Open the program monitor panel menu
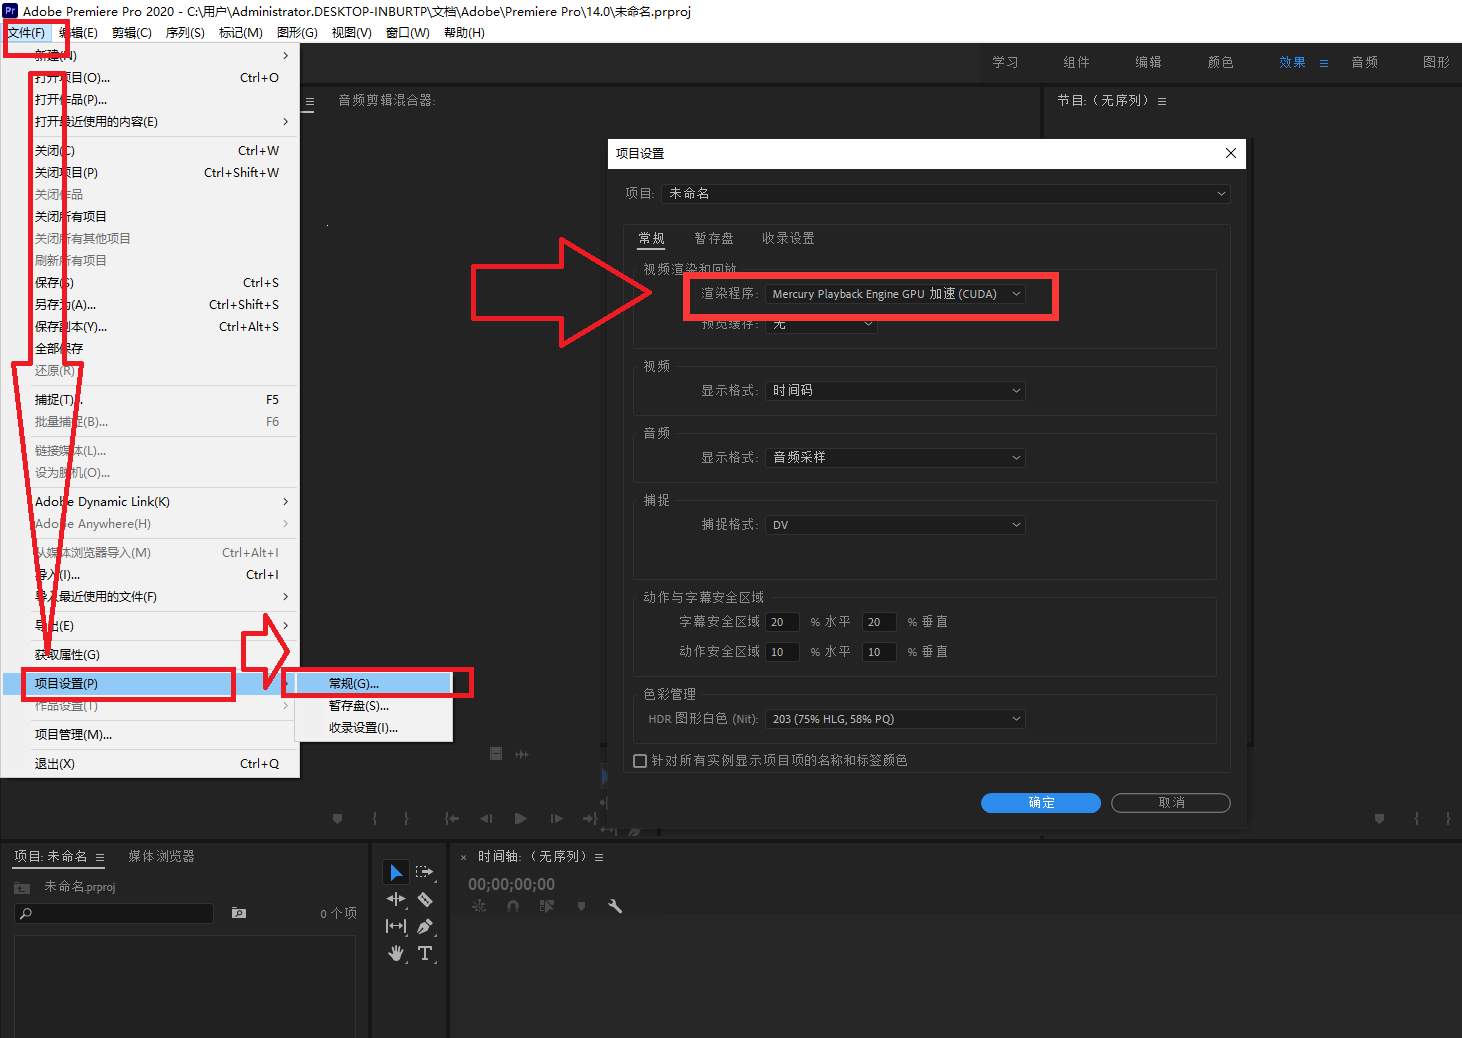This screenshot has height=1038, width=1462. pos(1162,101)
